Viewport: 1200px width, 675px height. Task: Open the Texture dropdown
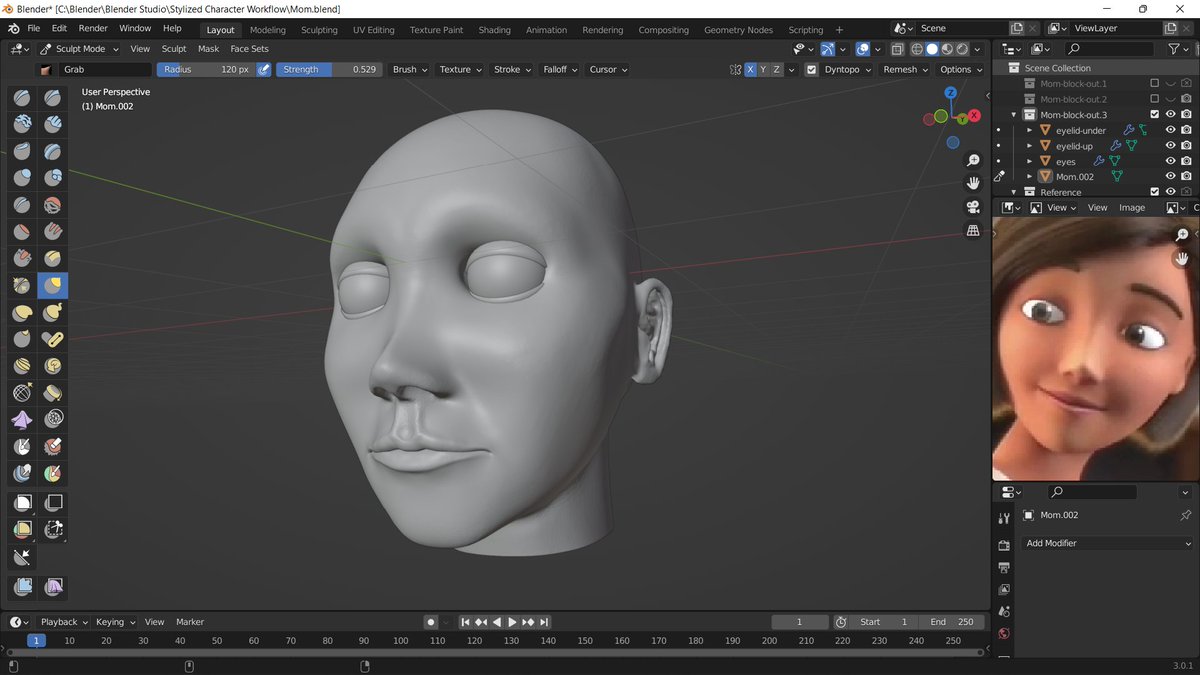(x=460, y=69)
